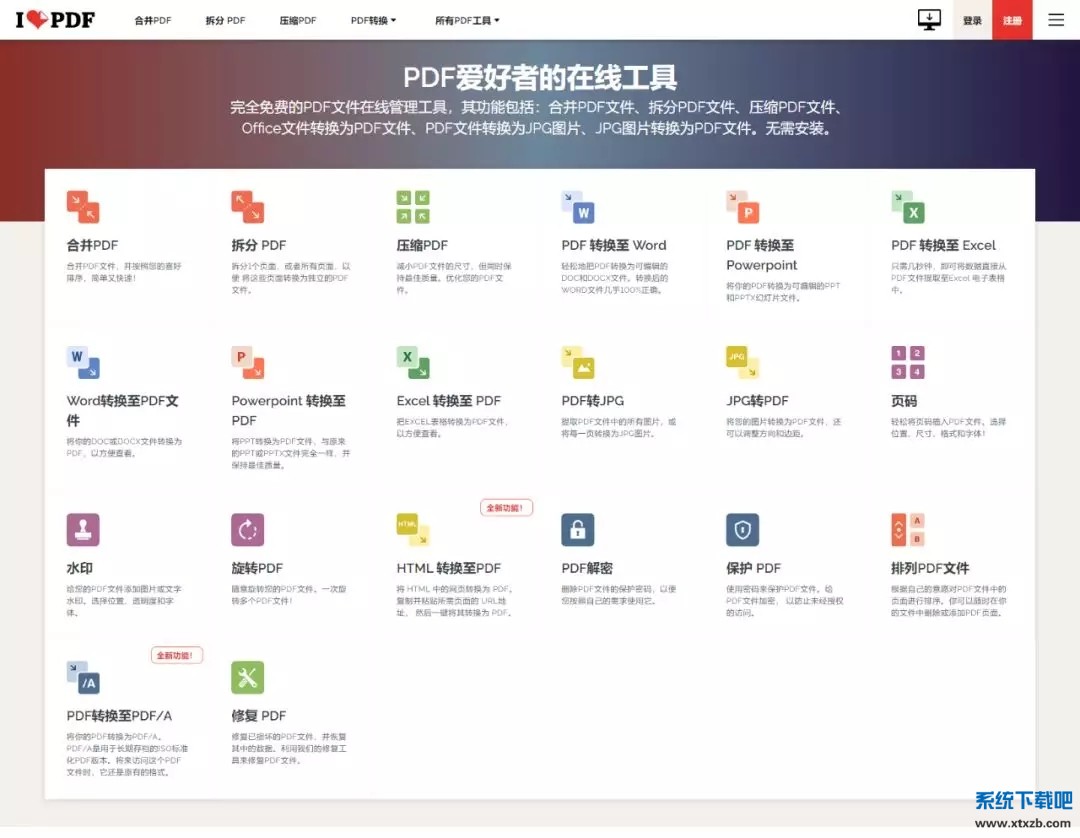This screenshot has width=1080, height=838.
Task: Open the hamburger menu in header
Action: [x=1056, y=20]
